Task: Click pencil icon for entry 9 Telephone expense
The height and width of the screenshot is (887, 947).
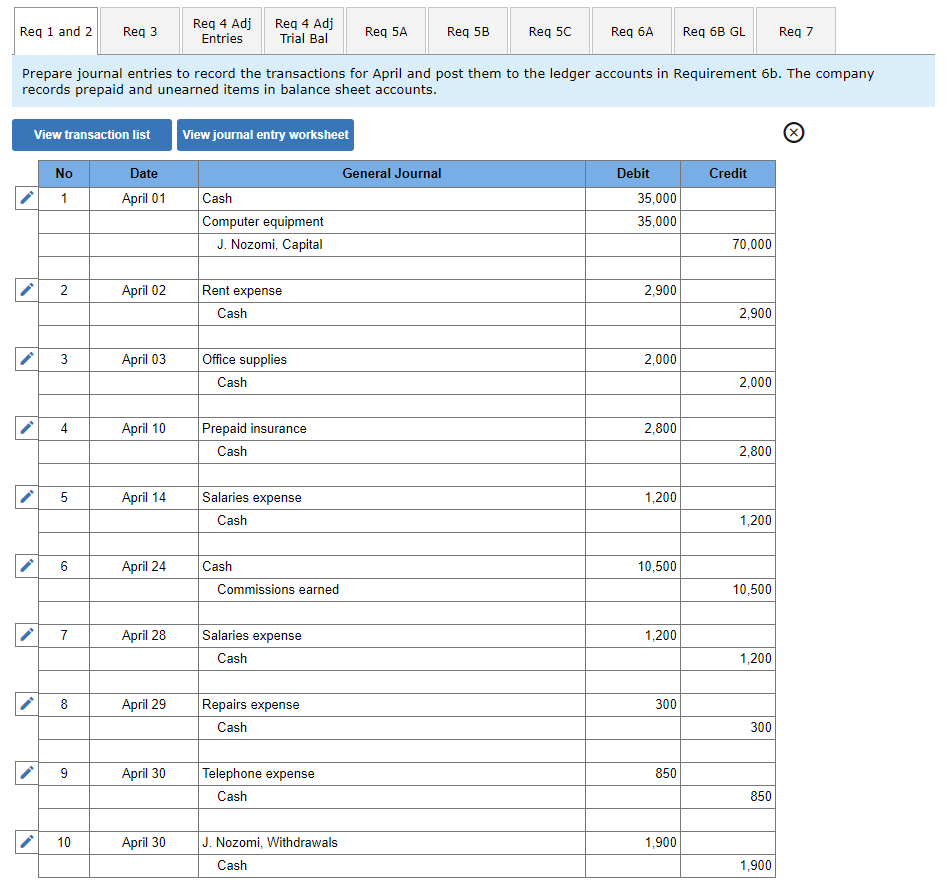Action: point(27,773)
